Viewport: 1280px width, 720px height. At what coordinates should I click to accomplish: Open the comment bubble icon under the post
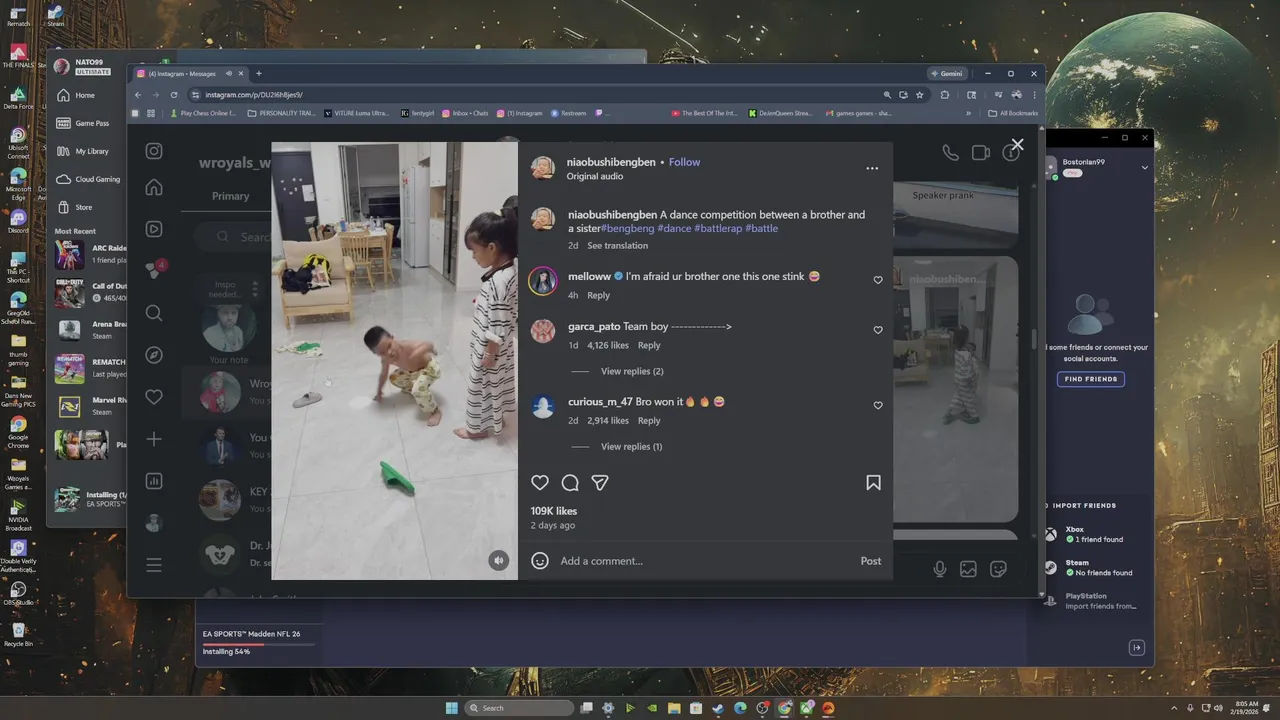point(570,483)
